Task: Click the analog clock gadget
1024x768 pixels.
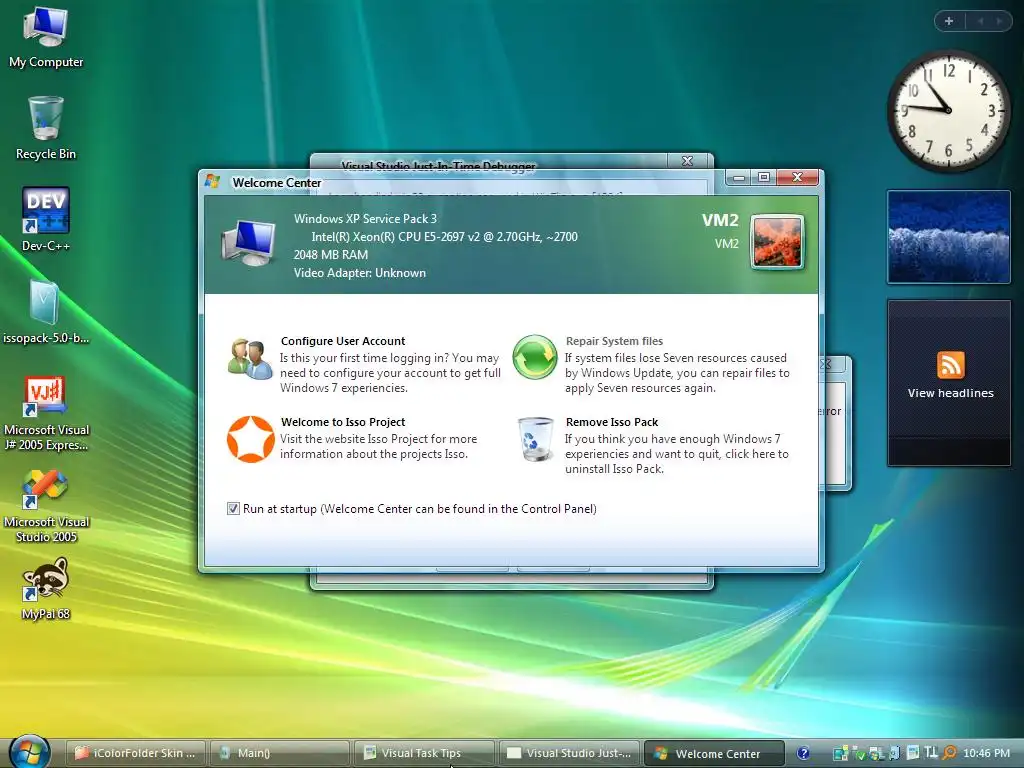Action: pos(948,110)
